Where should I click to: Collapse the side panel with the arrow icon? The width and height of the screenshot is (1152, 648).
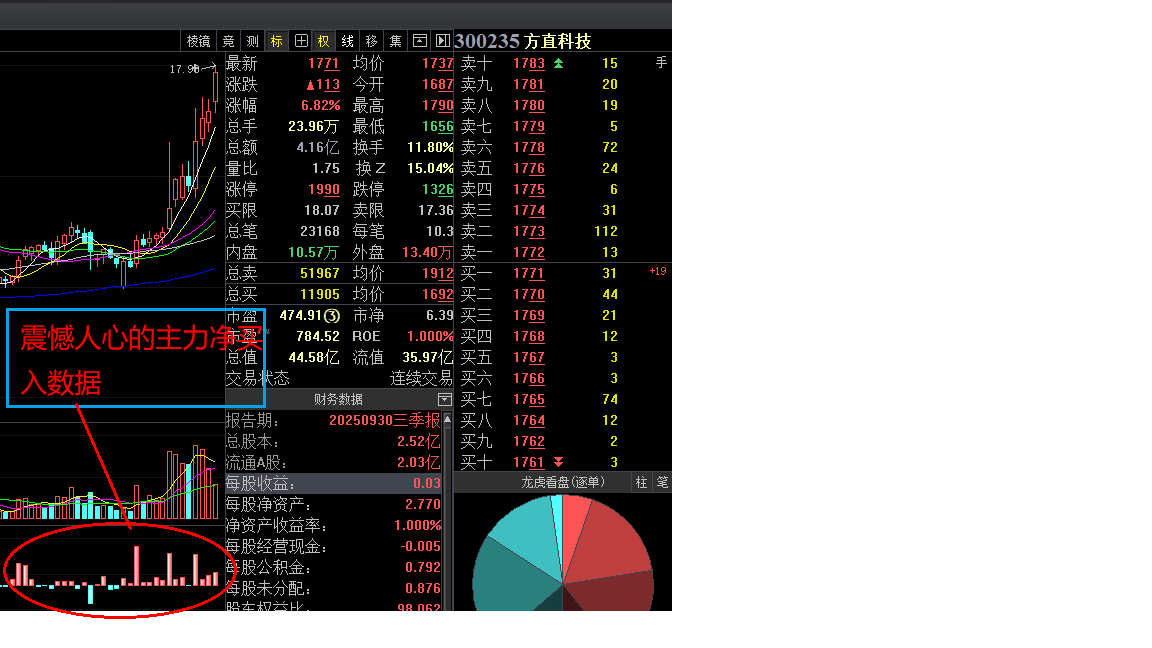click(442, 41)
